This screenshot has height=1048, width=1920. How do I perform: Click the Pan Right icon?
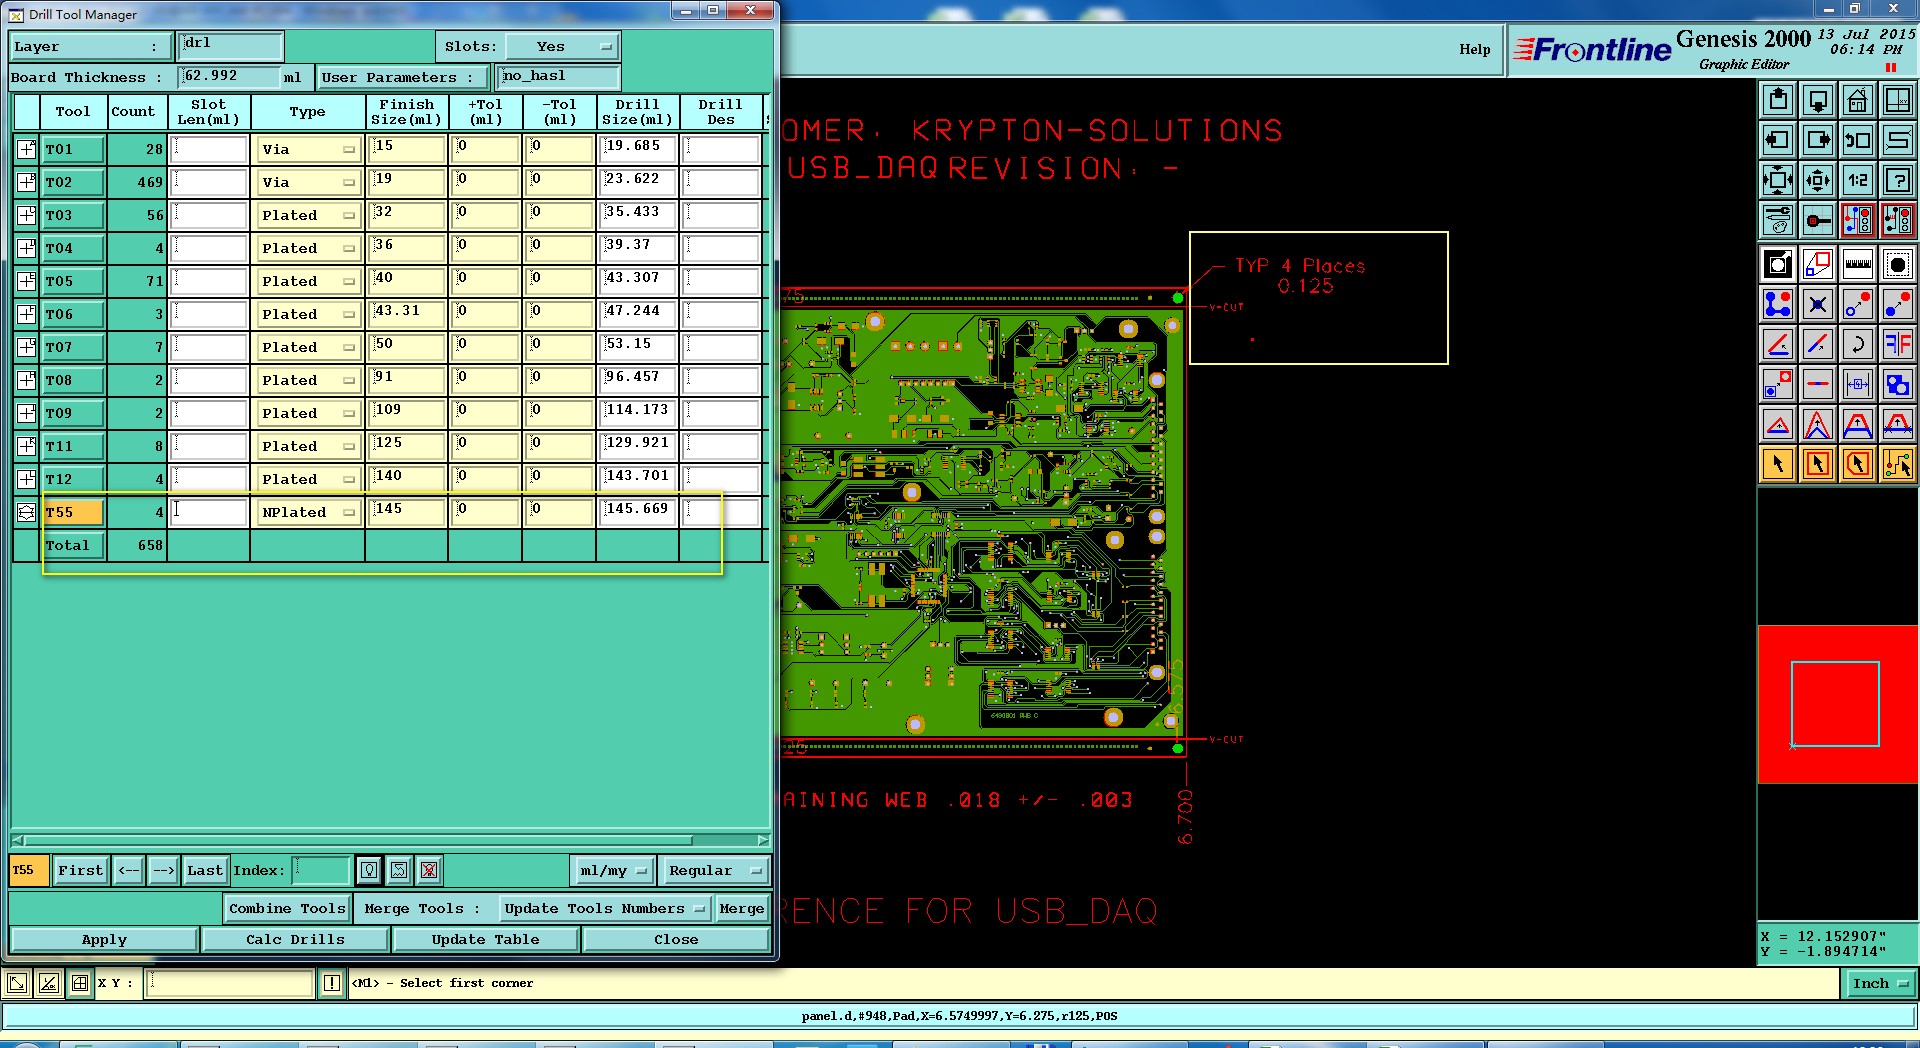coord(1818,140)
